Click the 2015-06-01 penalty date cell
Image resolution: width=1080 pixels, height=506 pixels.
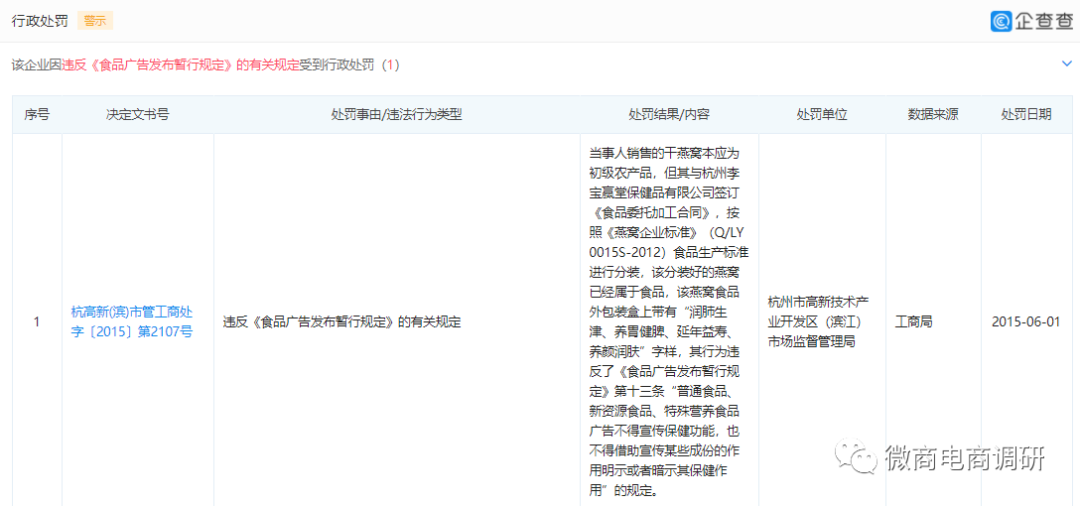coord(1026,322)
